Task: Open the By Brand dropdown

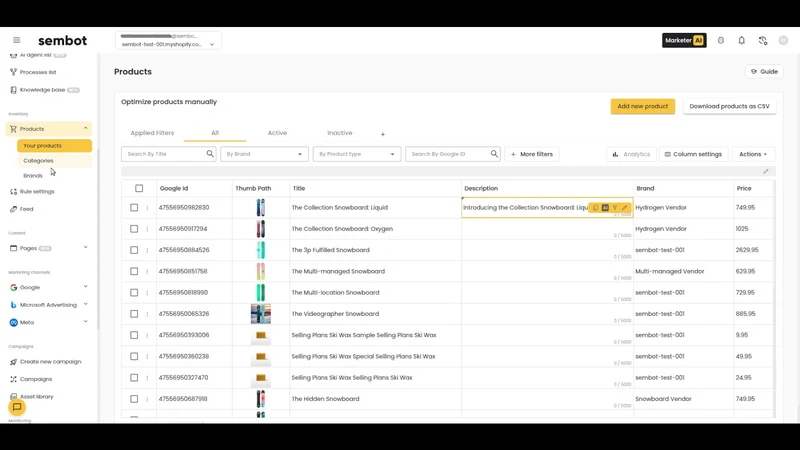Action: point(264,154)
